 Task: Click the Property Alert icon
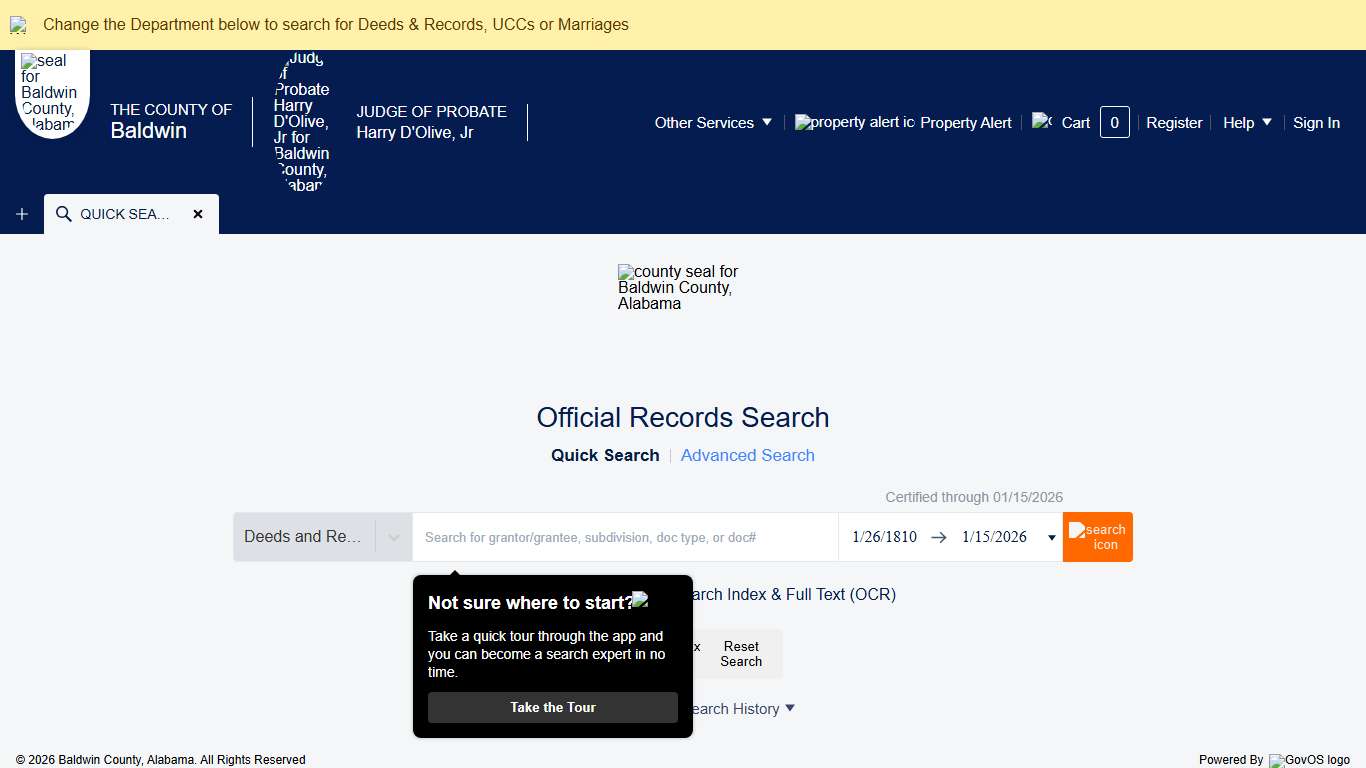coord(853,122)
